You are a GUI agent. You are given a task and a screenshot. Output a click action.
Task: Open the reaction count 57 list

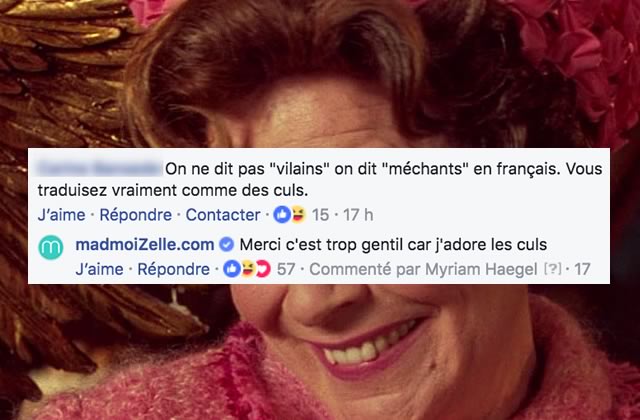pos(286,269)
